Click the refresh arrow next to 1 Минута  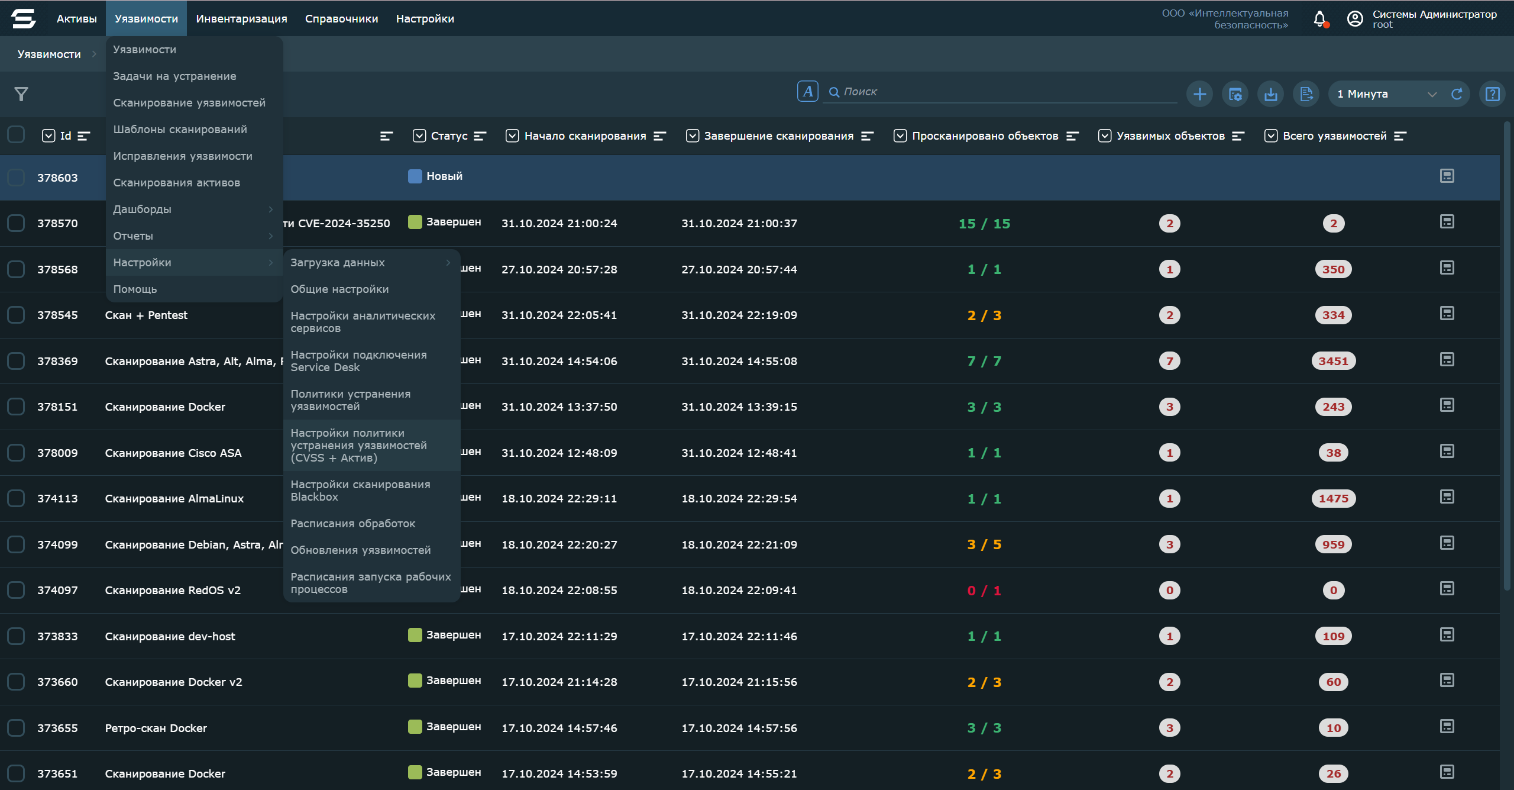pyautogui.click(x=1457, y=94)
